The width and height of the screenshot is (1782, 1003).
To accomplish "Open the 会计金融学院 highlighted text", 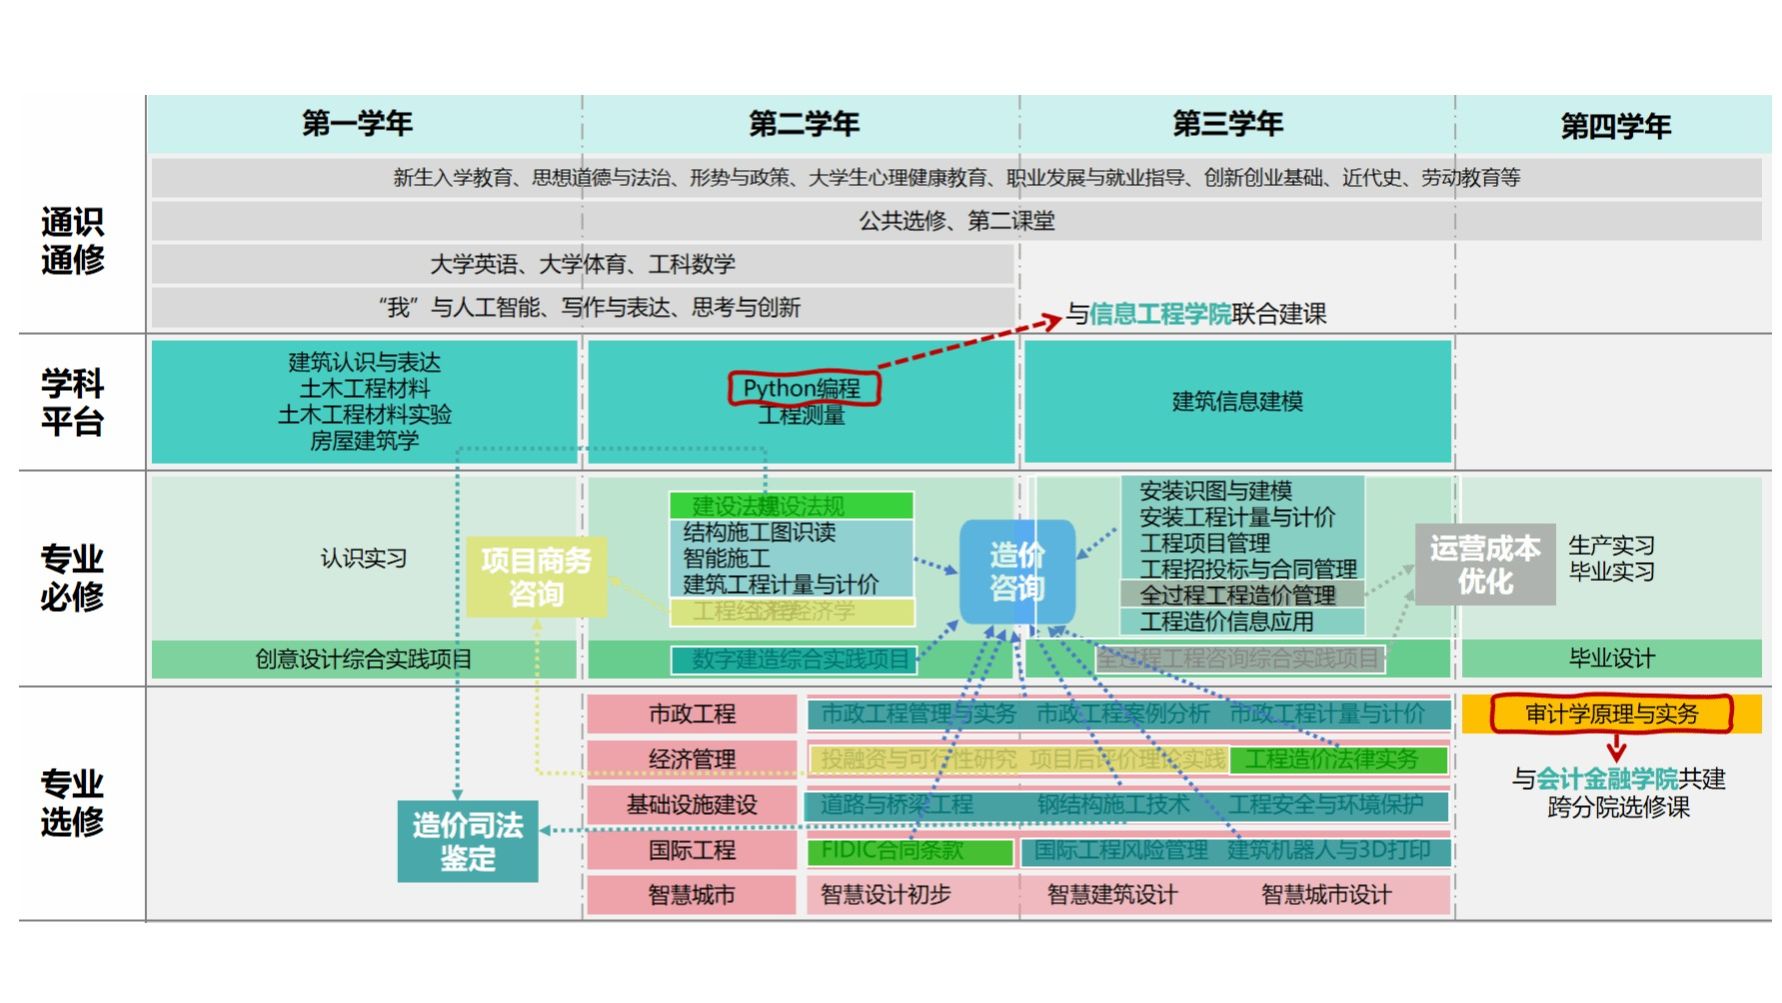I will tap(1606, 779).
